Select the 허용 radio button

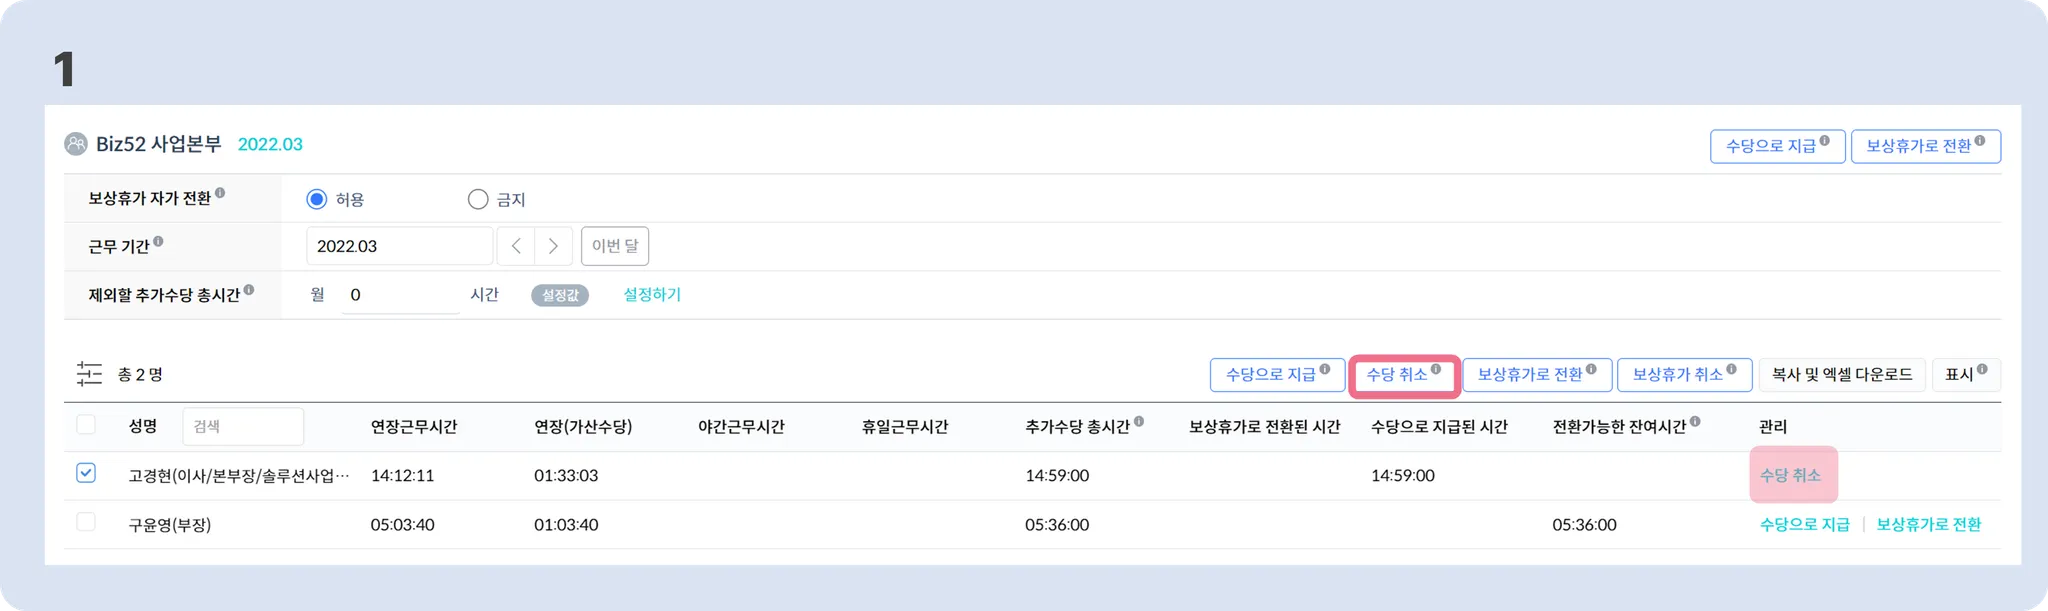click(x=317, y=199)
